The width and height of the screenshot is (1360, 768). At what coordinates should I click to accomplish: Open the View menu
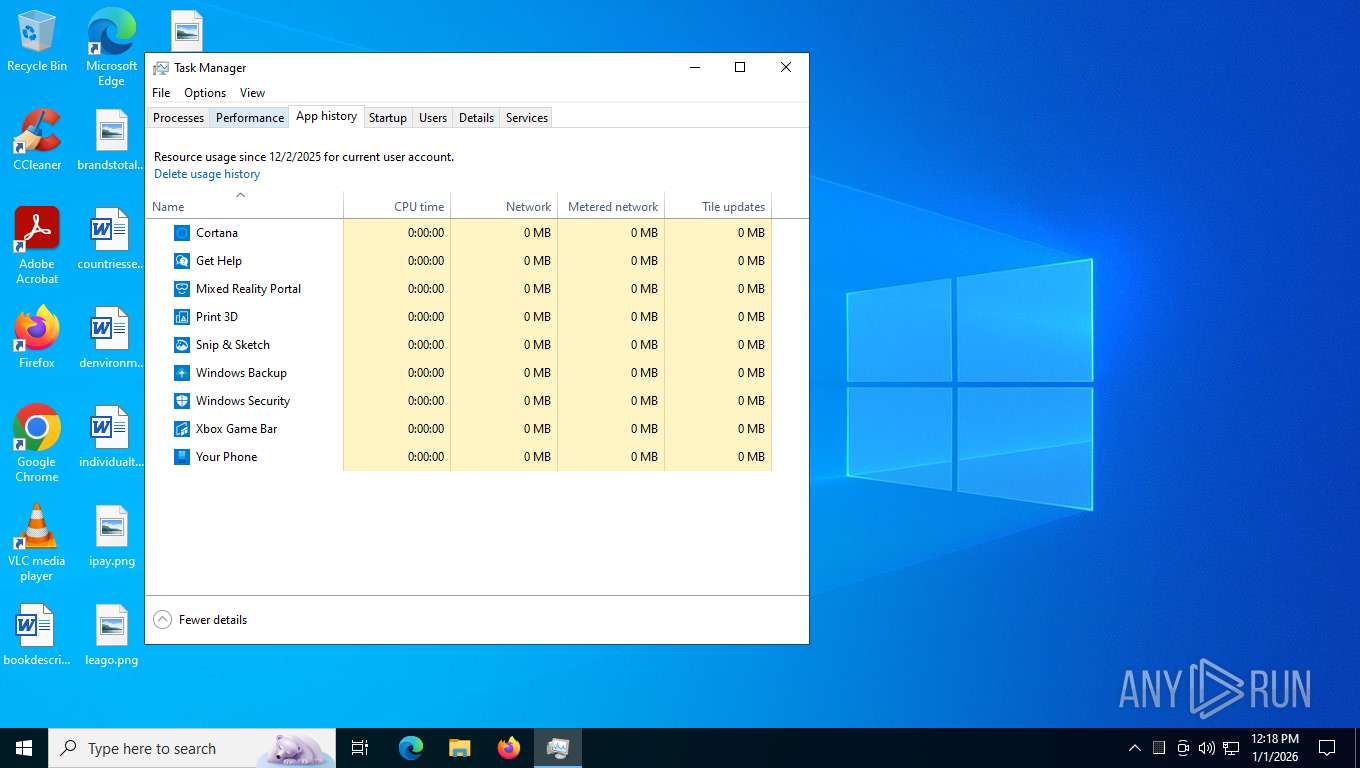click(x=252, y=93)
